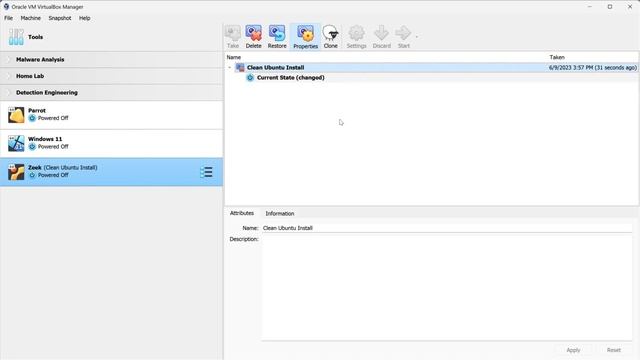Expand the Detection Engineering group
Viewport: 640px width, 360px height.
click(9, 93)
